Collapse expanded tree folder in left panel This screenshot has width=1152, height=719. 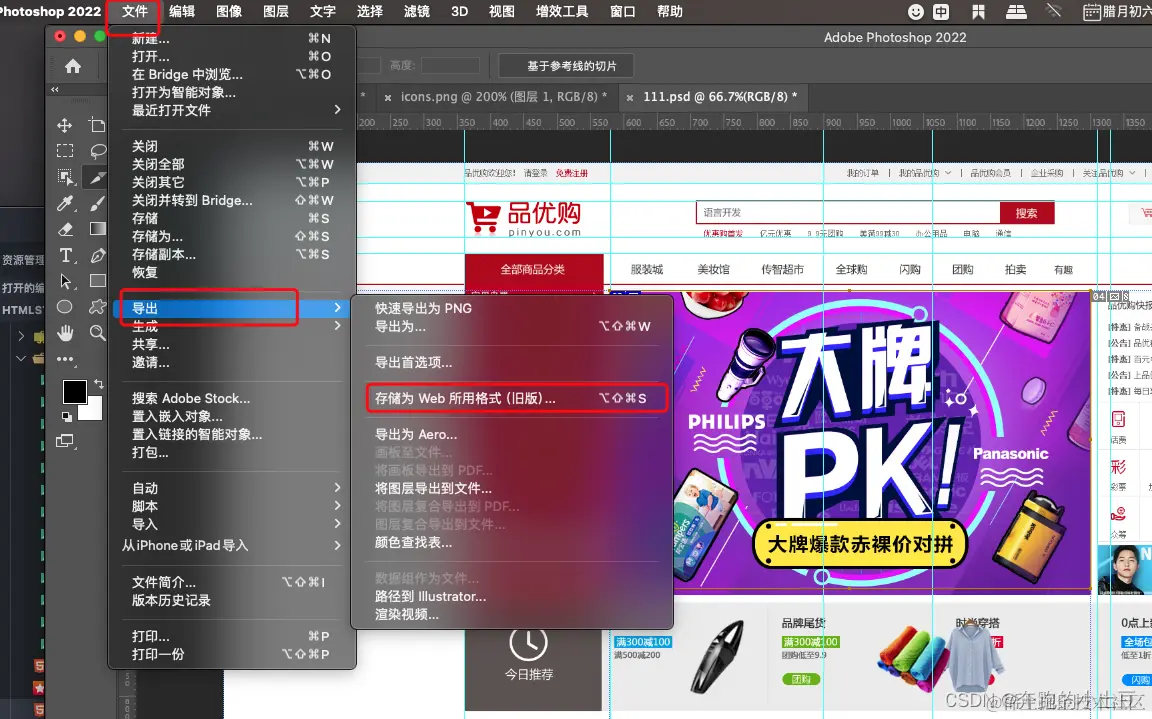pyautogui.click(x=21, y=358)
